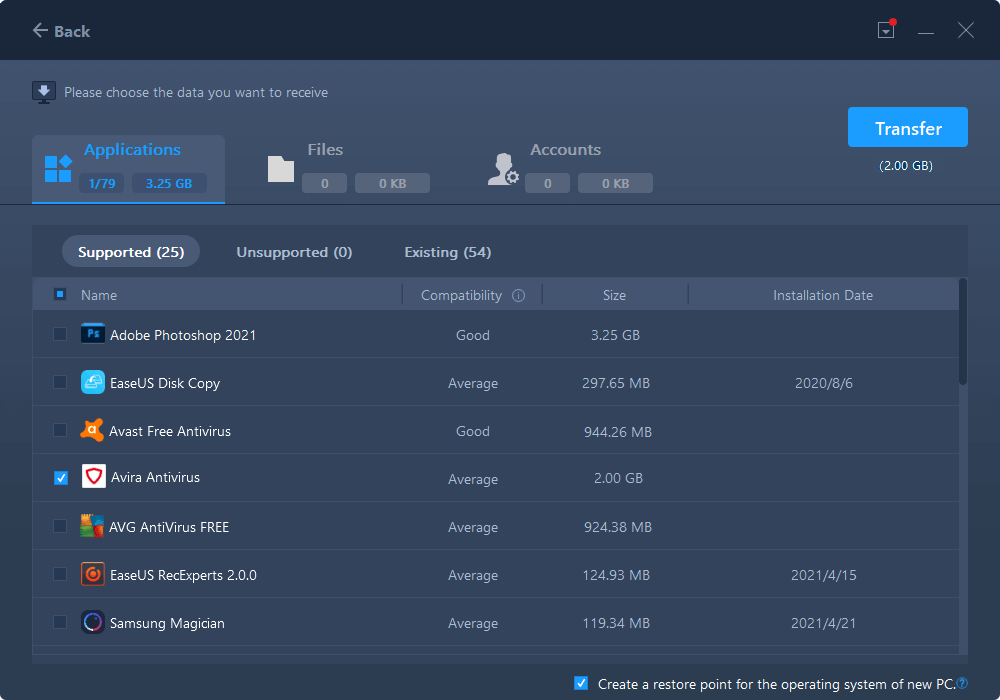Image resolution: width=1000 pixels, height=700 pixels.
Task: Click the 2021/4/21 installation date
Action: (x=823, y=623)
